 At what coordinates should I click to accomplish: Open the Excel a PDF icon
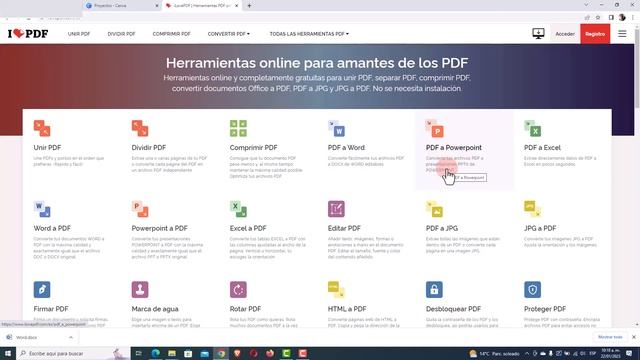pyautogui.click(x=238, y=209)
